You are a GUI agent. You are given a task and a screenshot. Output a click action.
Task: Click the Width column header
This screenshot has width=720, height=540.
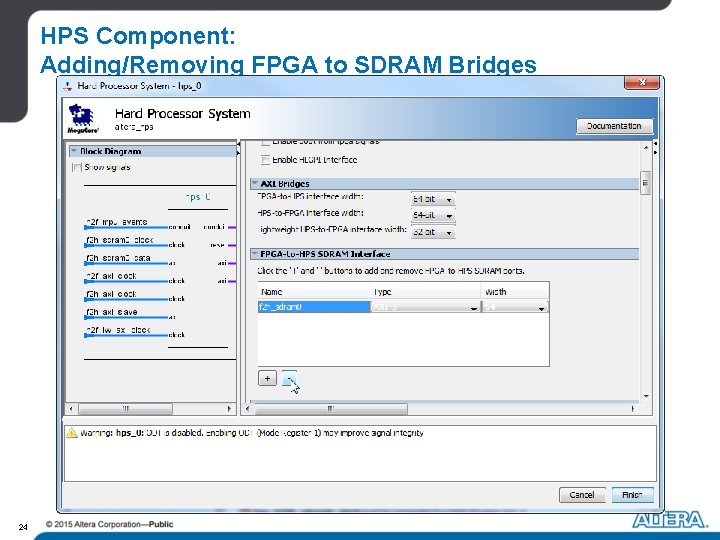(x=515, y=292)
